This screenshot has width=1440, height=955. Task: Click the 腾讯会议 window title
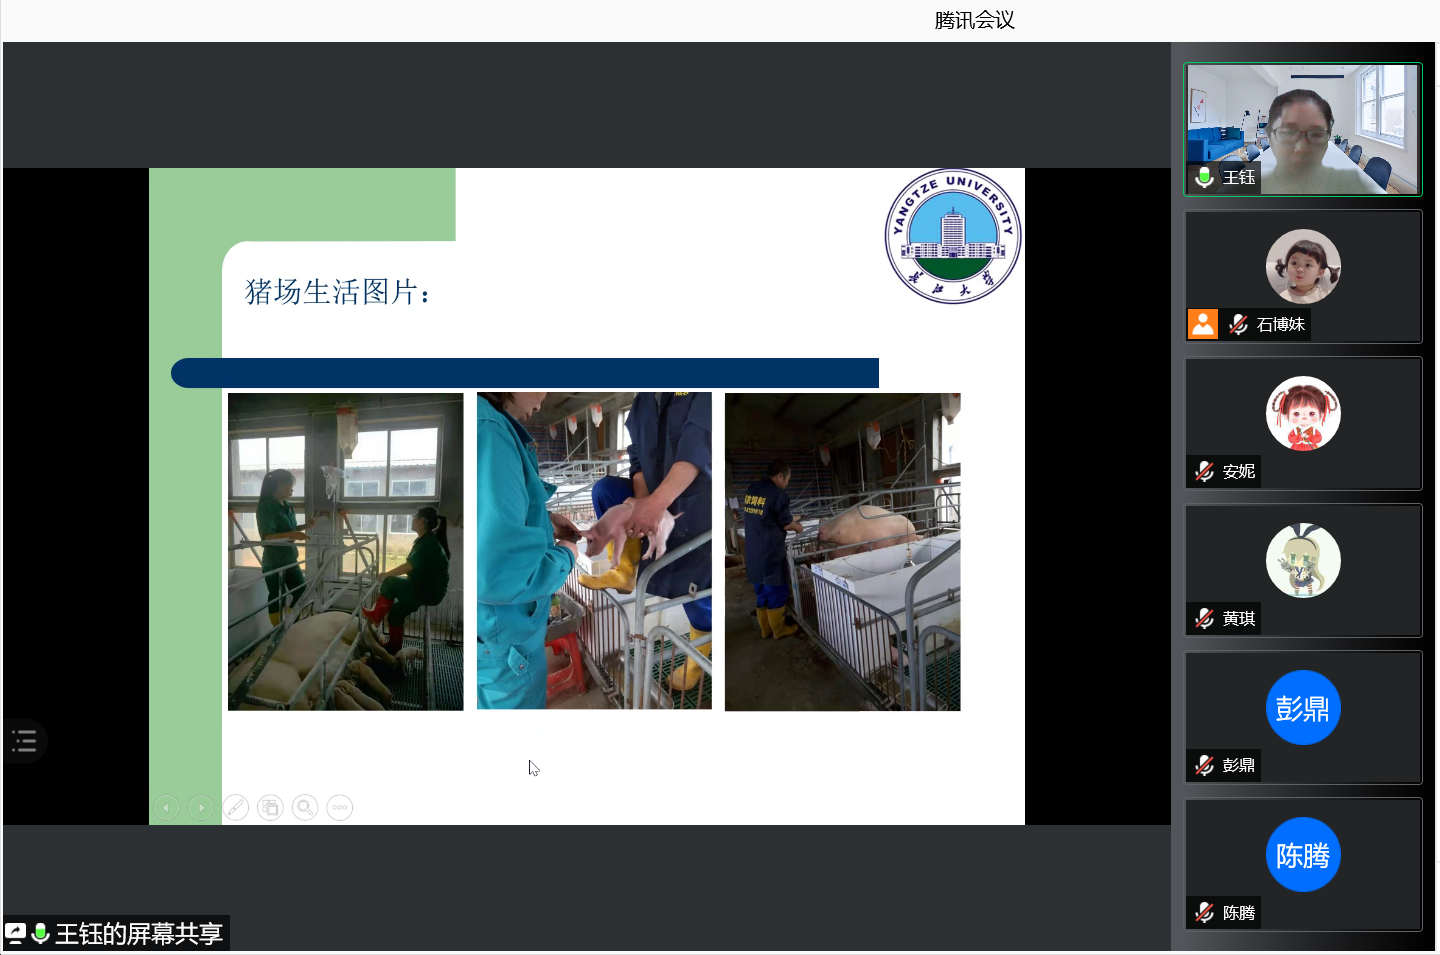pos(974,20)
